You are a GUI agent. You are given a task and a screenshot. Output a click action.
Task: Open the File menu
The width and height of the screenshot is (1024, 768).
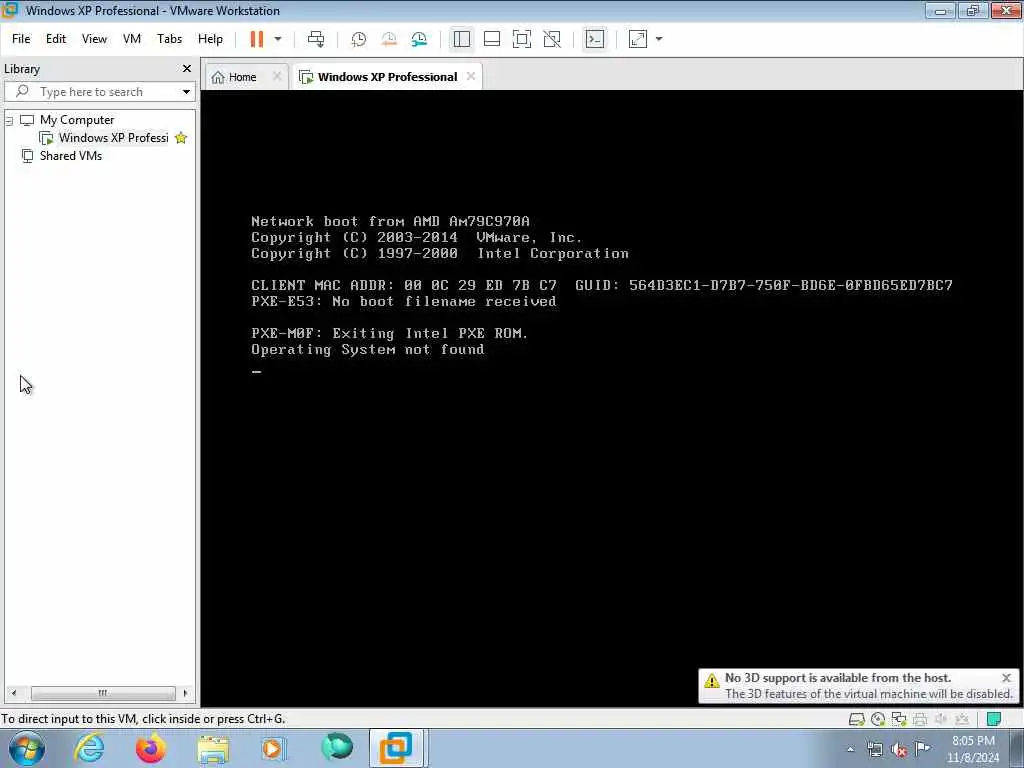tap(21, 39)
